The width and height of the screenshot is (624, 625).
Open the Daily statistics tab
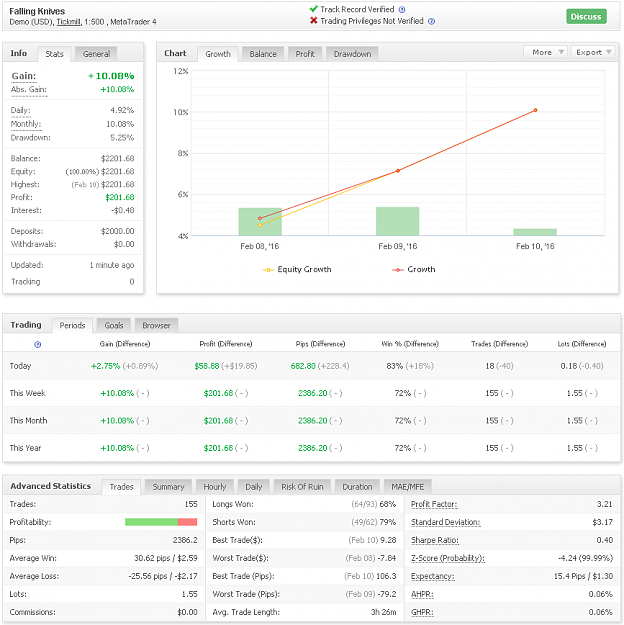(254, 487)
